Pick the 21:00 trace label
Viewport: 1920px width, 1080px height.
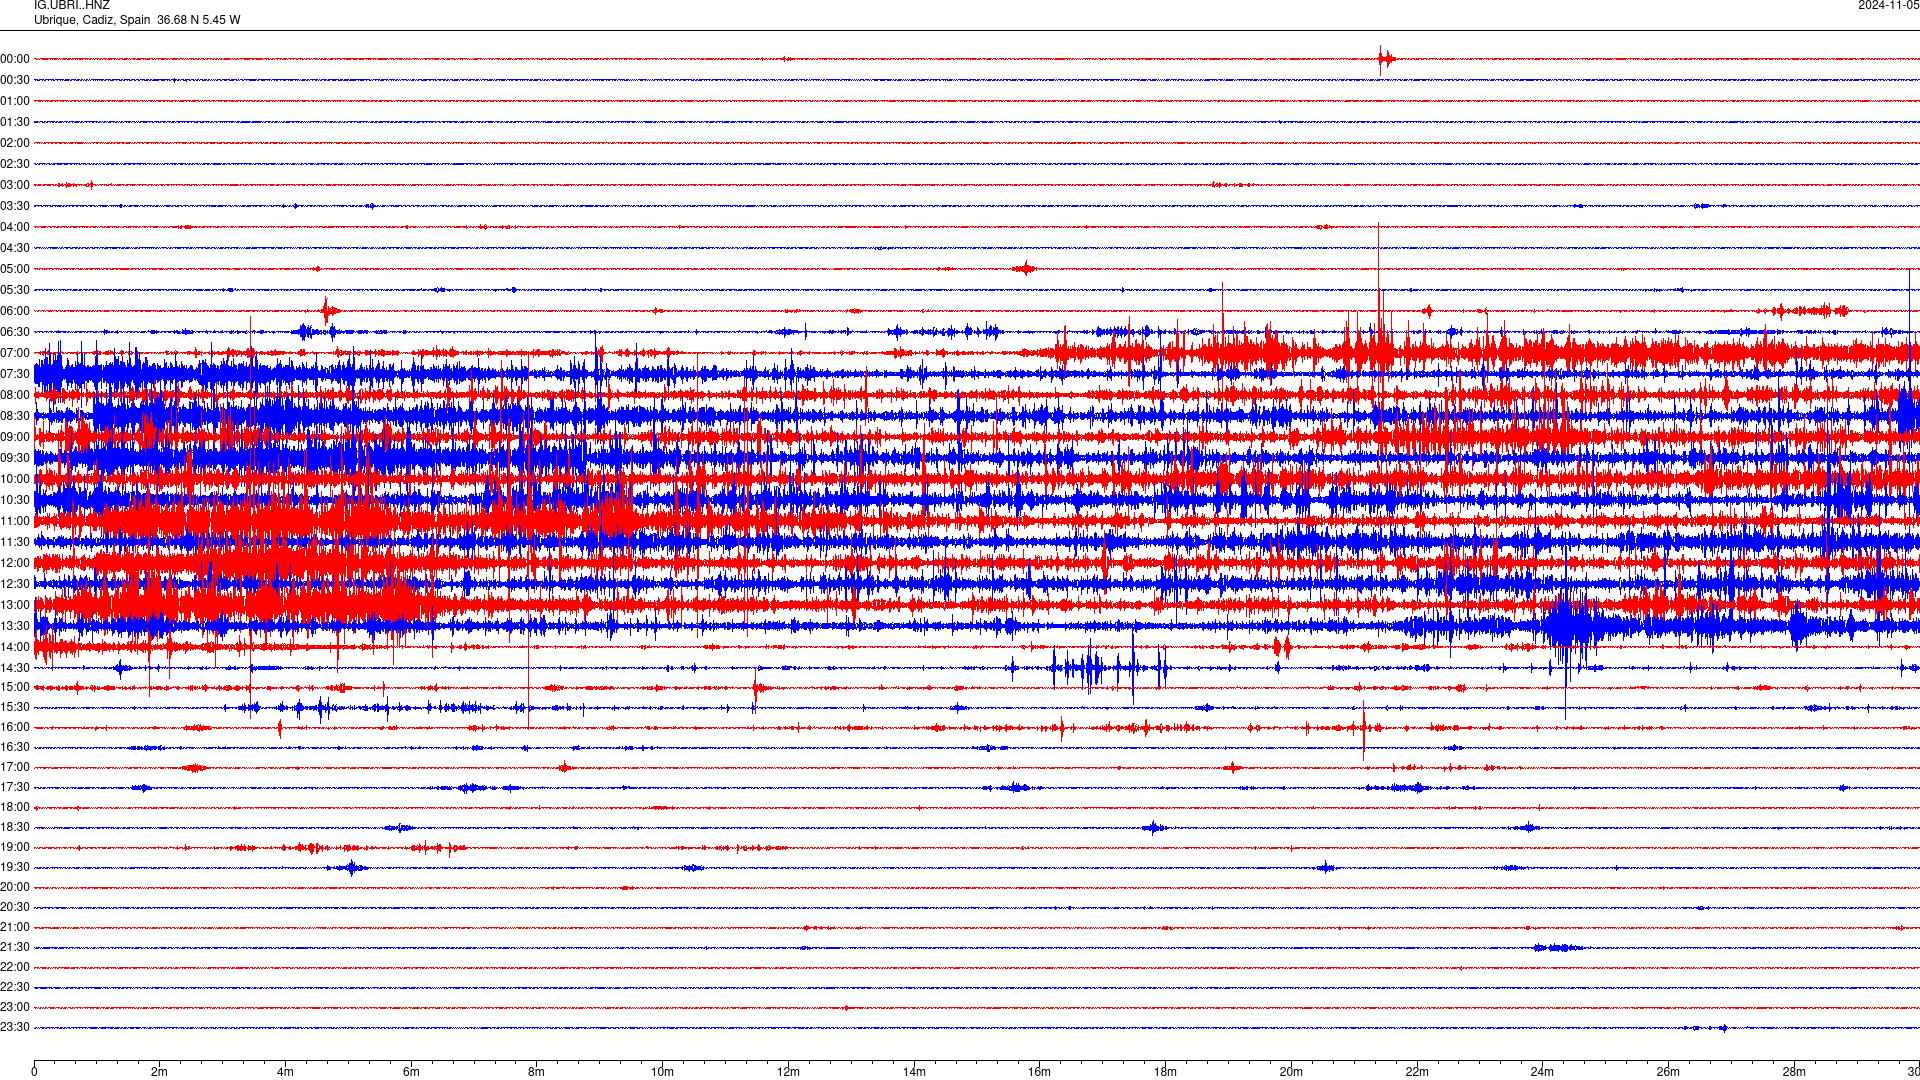pos(15,927)
